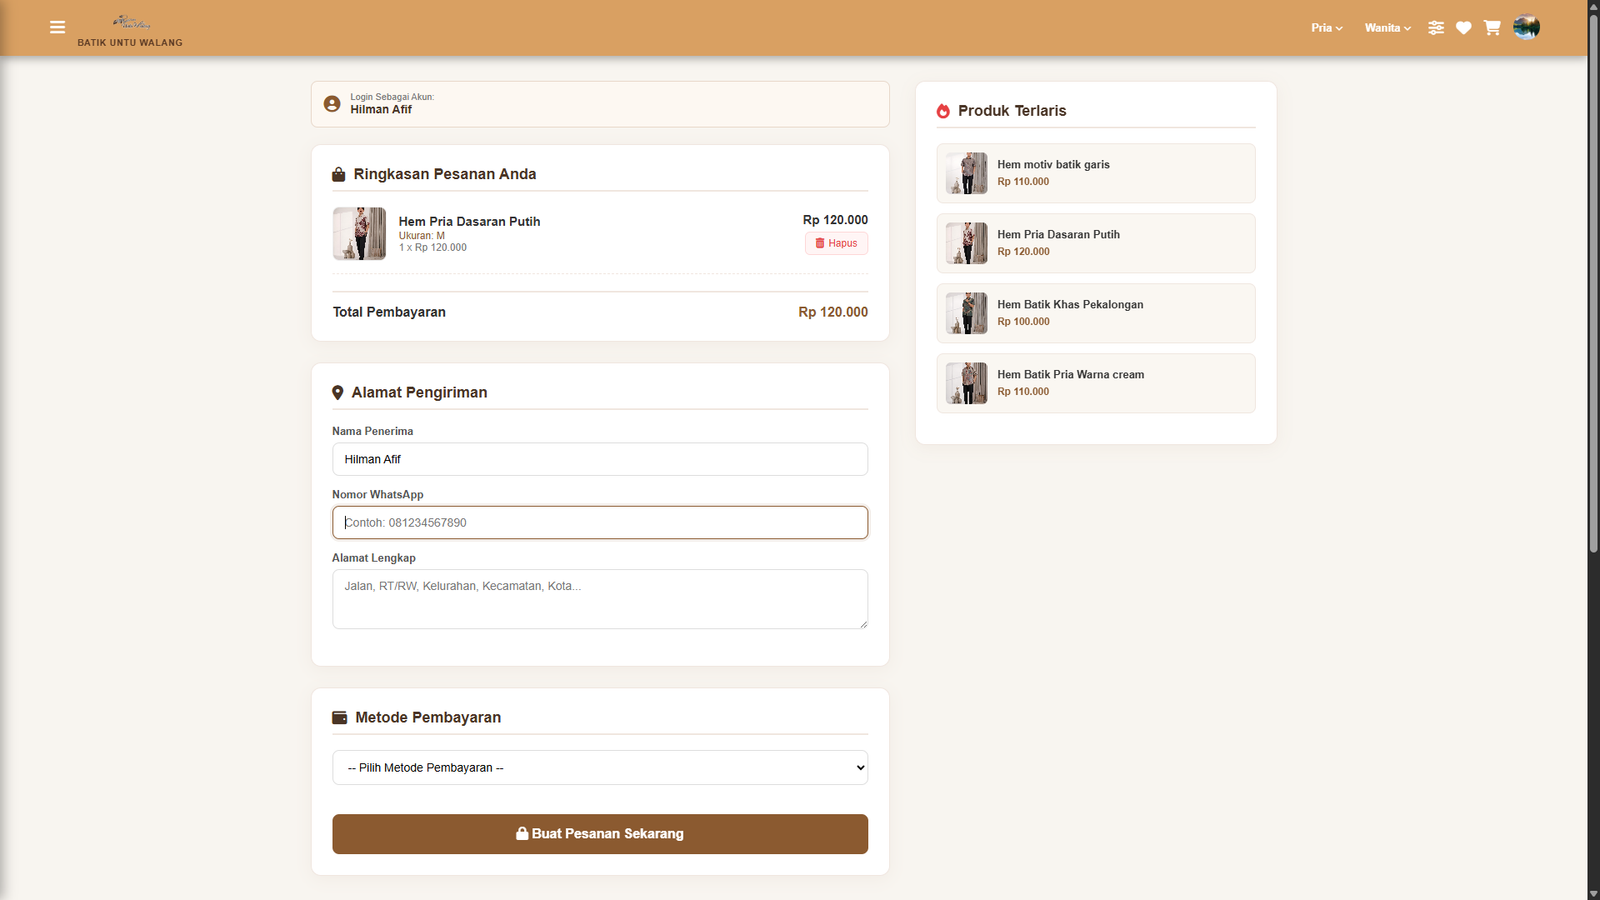Open best-seller Hem Pria Dasaran Putih card

click(x=1096, y=243)
